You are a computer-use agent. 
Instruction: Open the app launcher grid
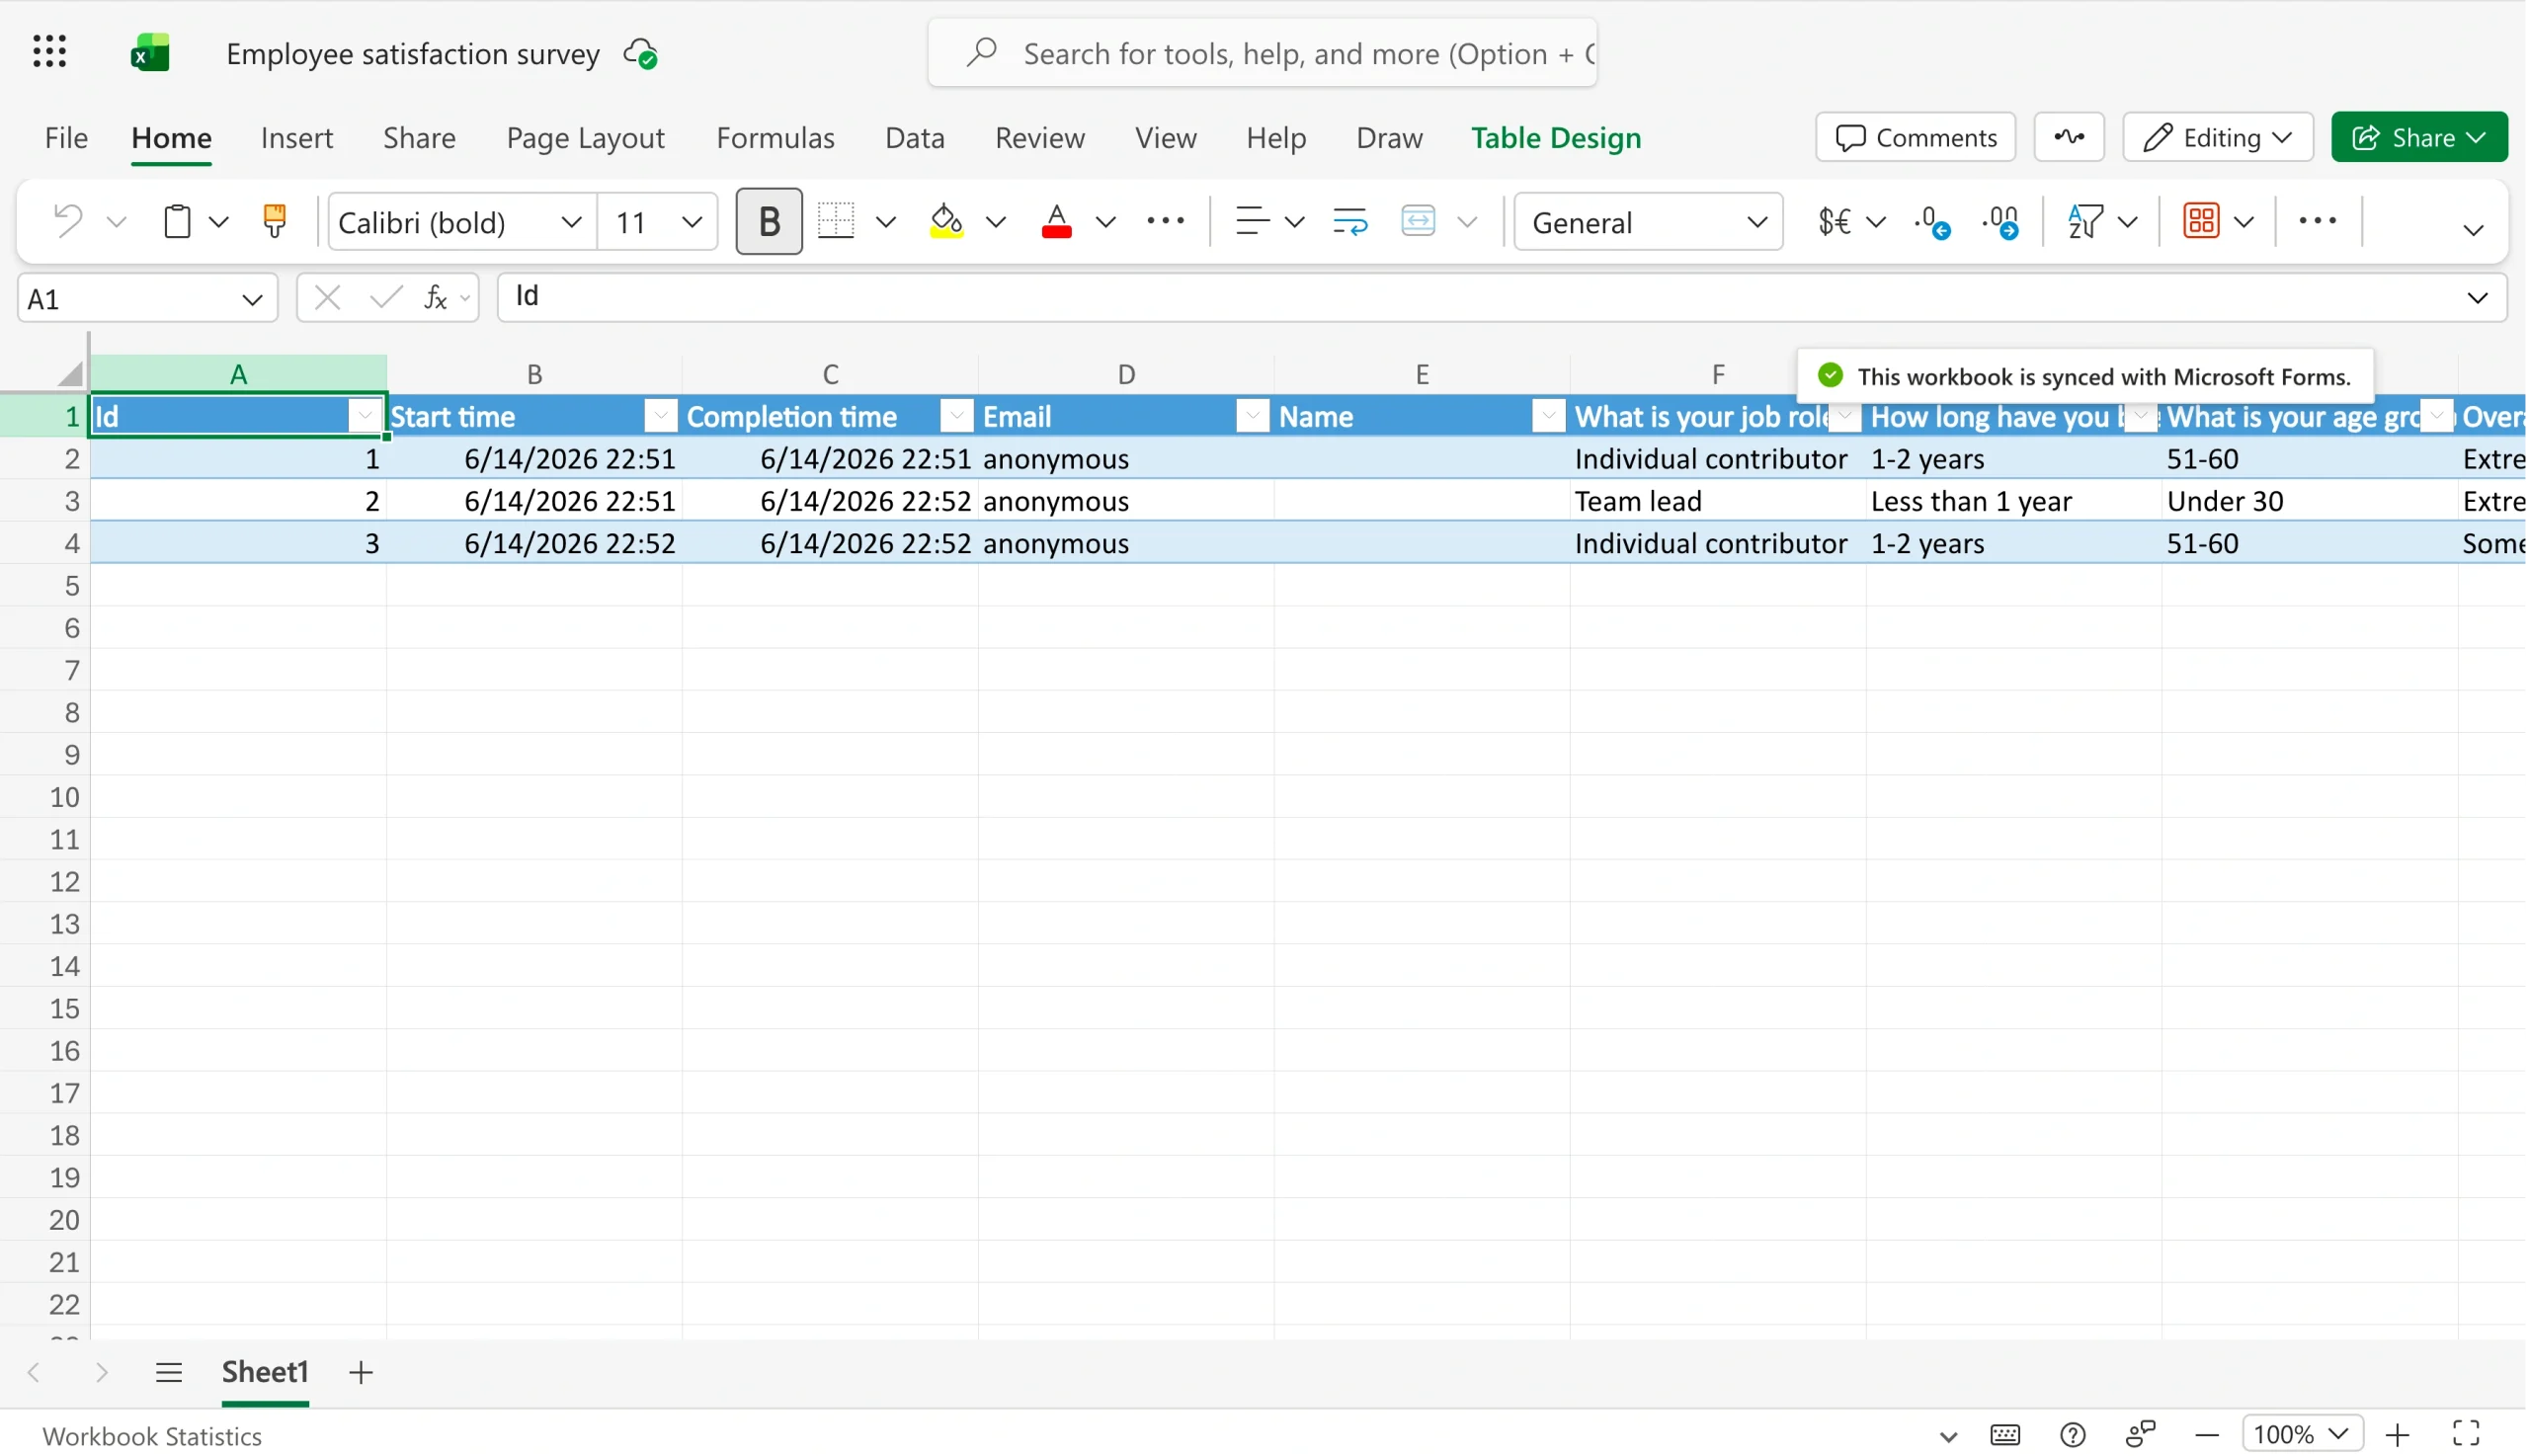click(49, 52)
